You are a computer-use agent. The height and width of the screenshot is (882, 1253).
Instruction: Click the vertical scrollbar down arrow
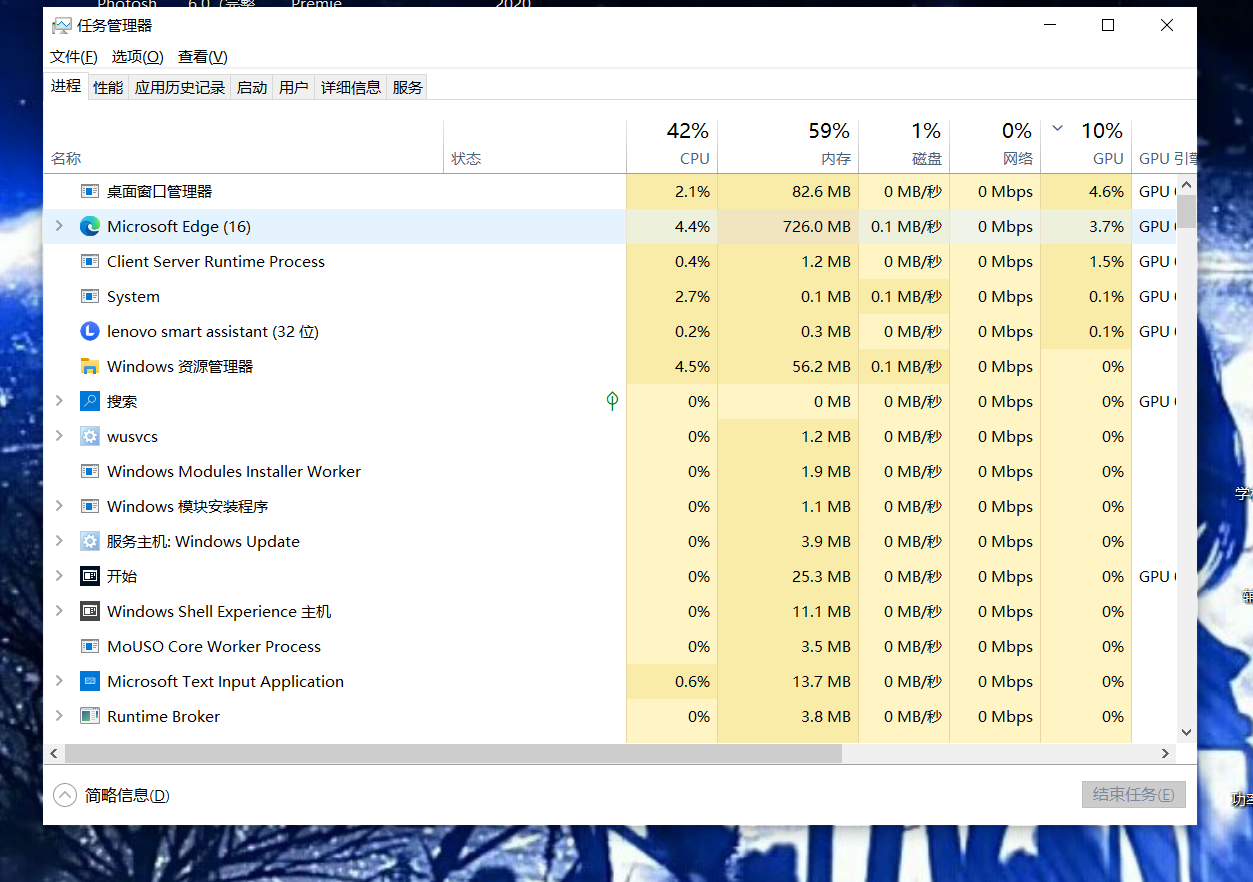point(1187,732)
